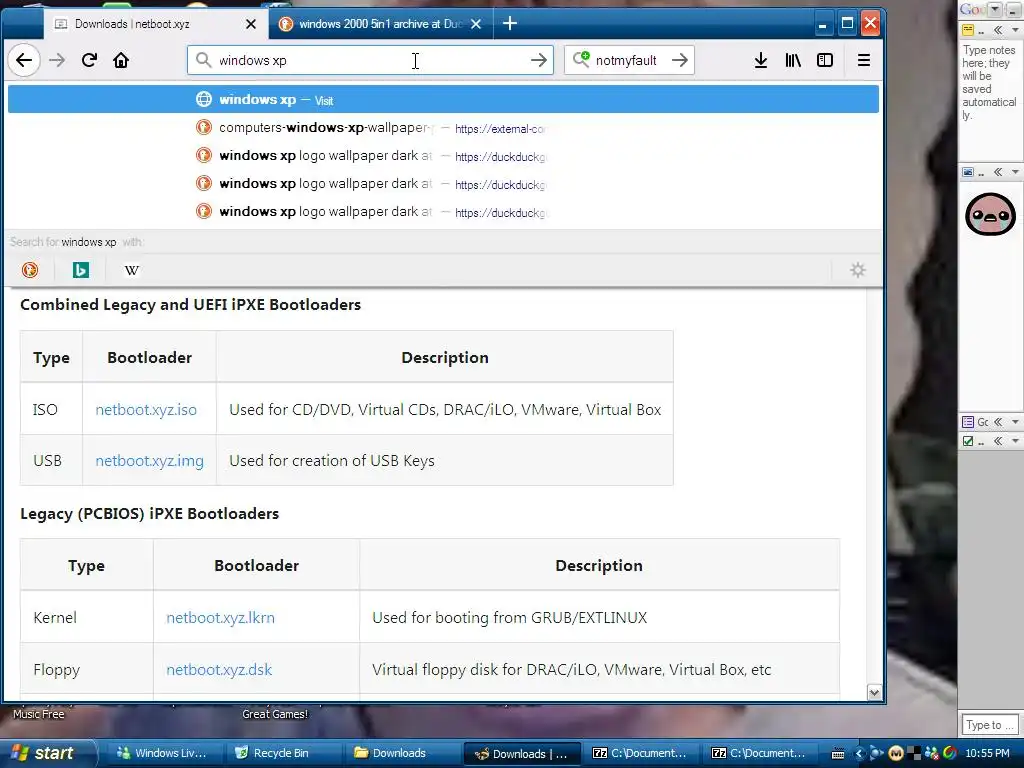Choose computers-windows-xp-wallpaper suggestion
This screenshot has height=768, width=1024.
click(443, 128)
